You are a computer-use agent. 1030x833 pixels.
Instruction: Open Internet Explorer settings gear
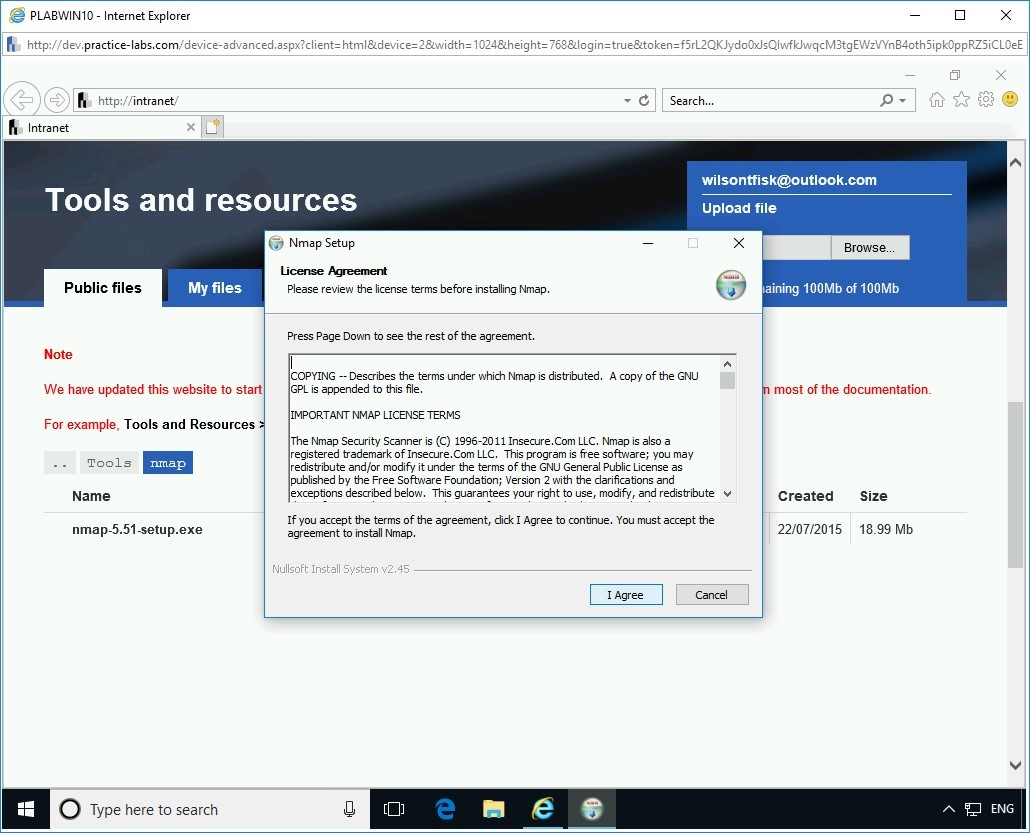coord(986,99)
